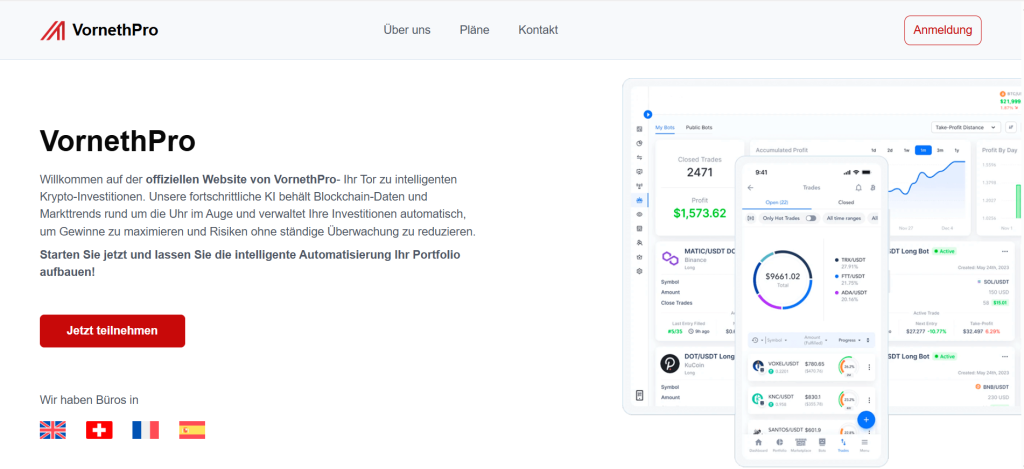This screenshot has height=469, width=1024.
Task: Tap Trades in the phone bottom navigation
Action: click(x=843, y=445)
